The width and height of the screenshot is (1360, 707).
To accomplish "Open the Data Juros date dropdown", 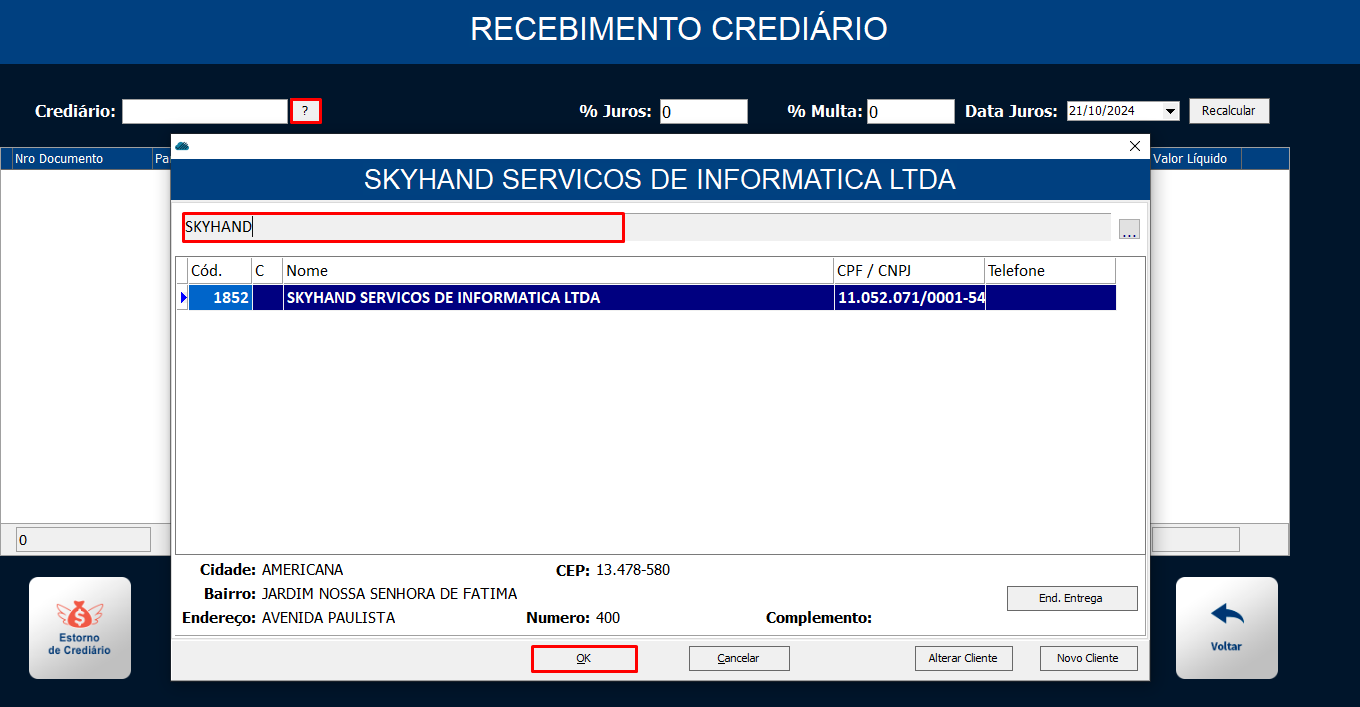I will (1171, 111).
